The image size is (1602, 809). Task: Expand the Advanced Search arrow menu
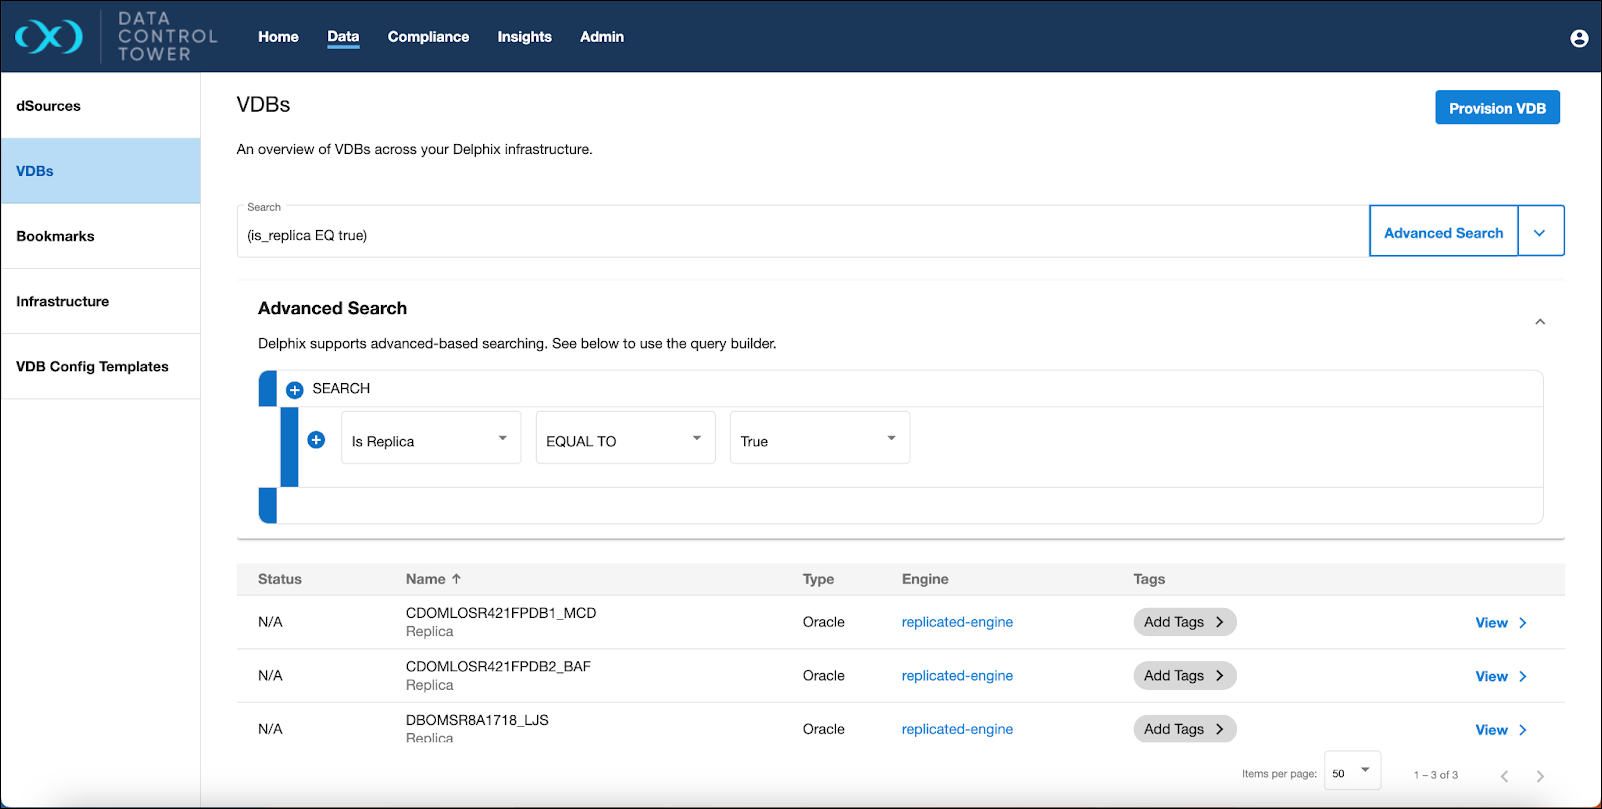click(1540, 233)
